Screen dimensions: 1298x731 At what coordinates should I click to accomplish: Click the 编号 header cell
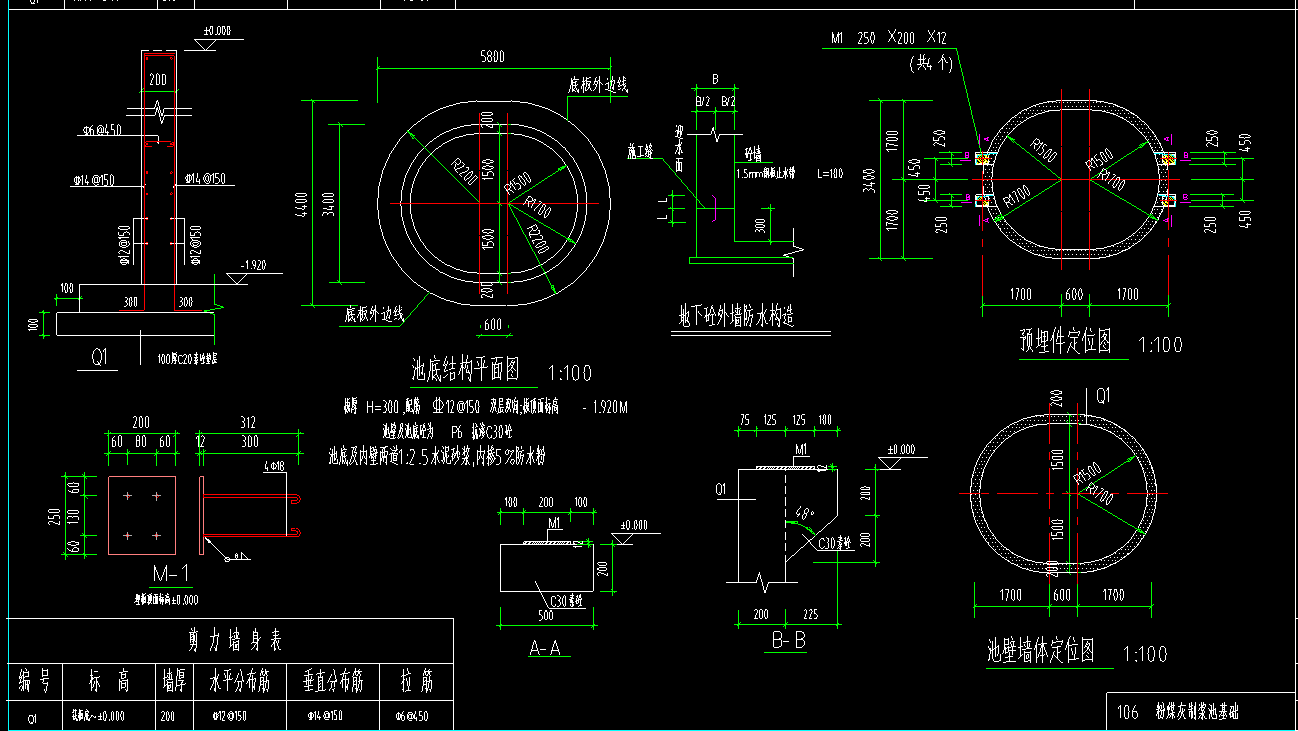(34, 681)
